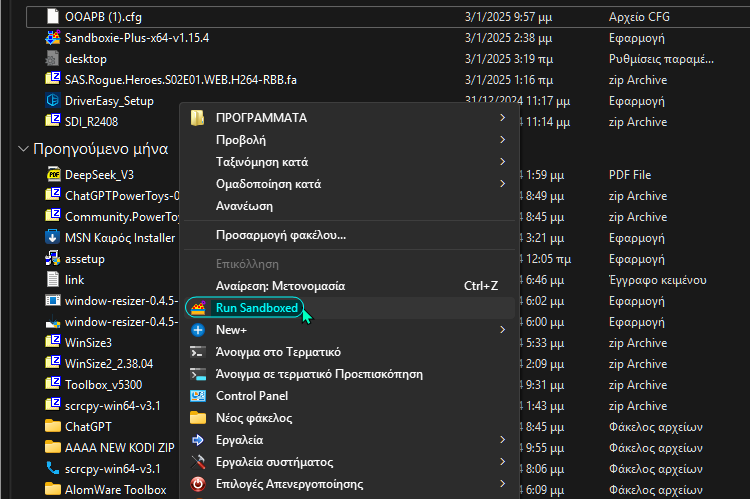Expand the Ταξινόμηση κατά submenu arrow
The height and width of the screenshot is (499, 750).
502,161
